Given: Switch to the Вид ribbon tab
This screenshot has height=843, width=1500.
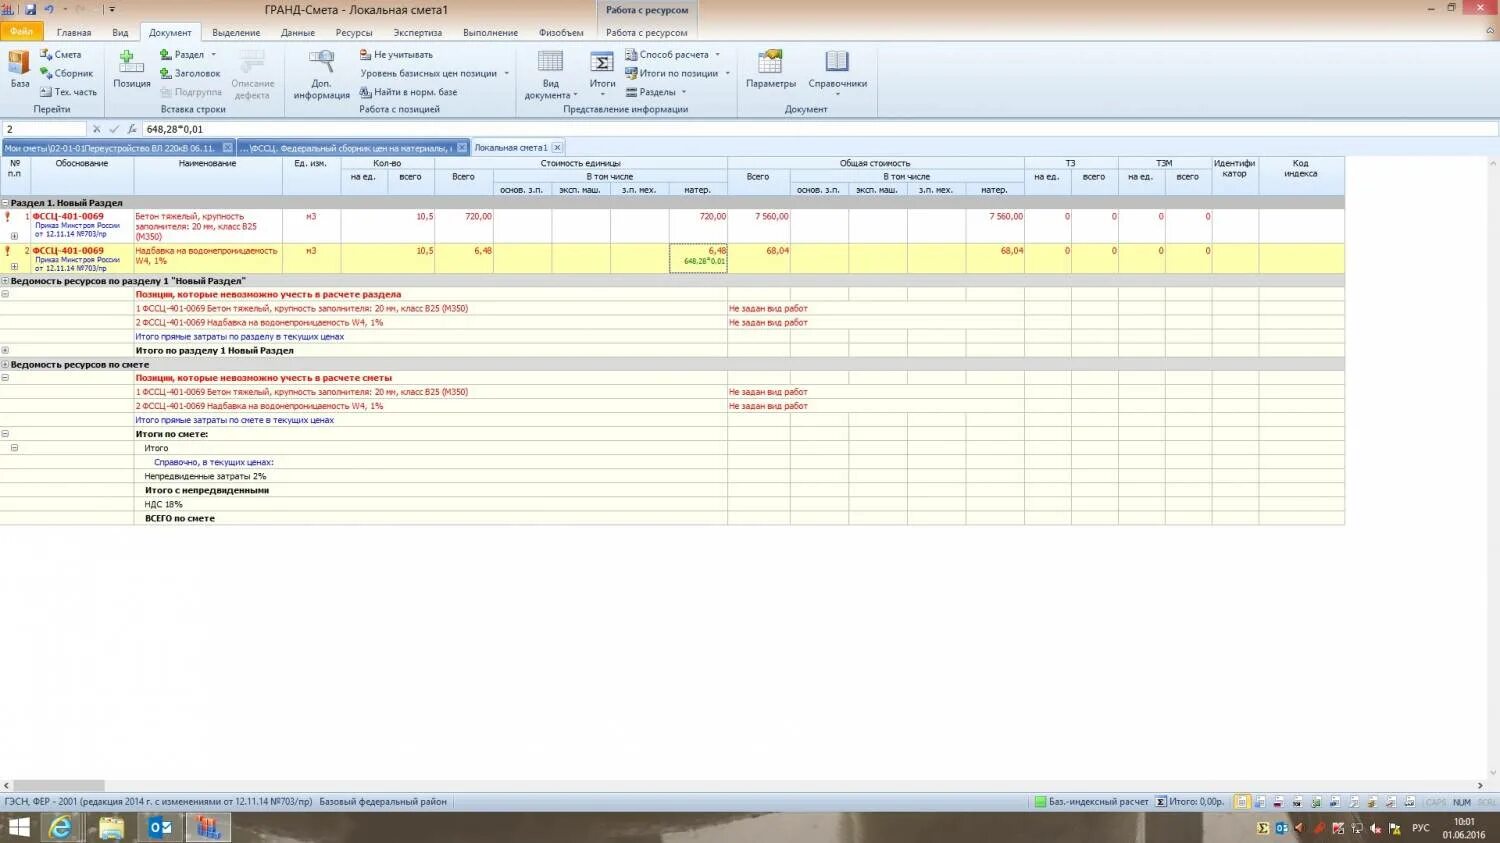Looking at the screenshot, I should click(120, 33).
